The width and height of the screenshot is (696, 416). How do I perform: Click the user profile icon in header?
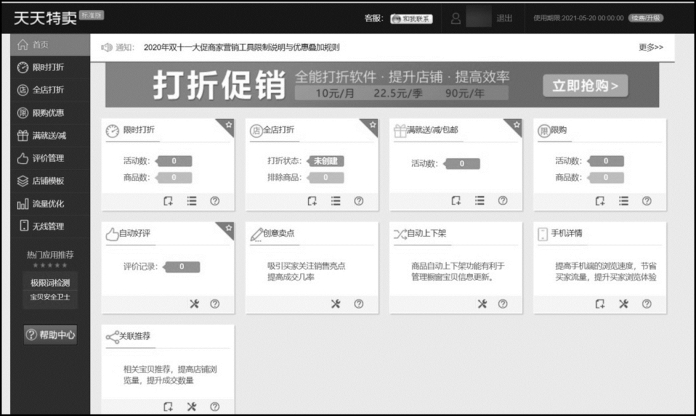point(456,18)
